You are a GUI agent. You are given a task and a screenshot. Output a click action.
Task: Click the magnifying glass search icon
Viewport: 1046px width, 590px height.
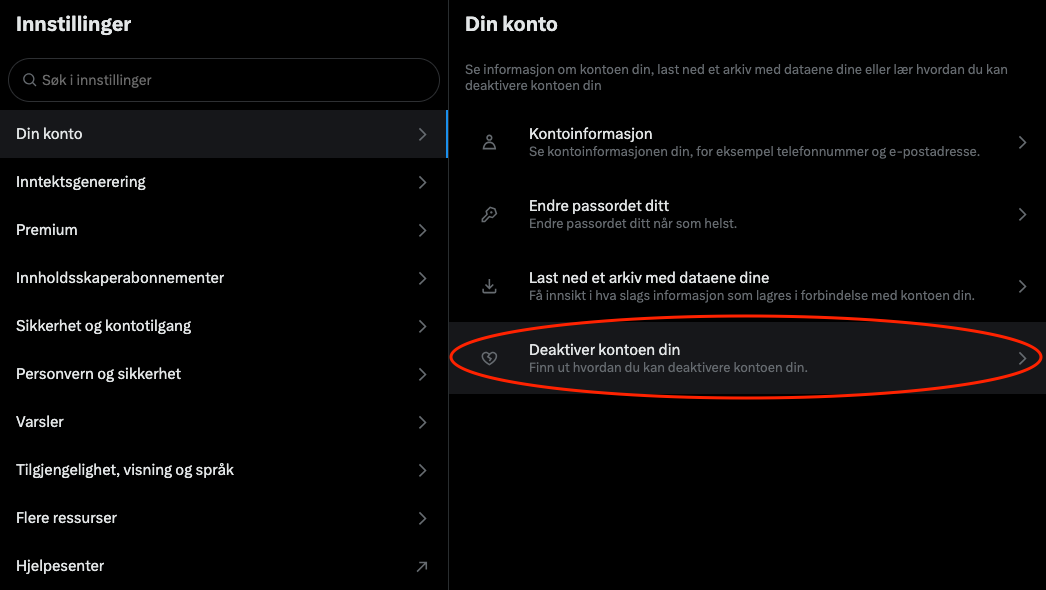point(30,80)
